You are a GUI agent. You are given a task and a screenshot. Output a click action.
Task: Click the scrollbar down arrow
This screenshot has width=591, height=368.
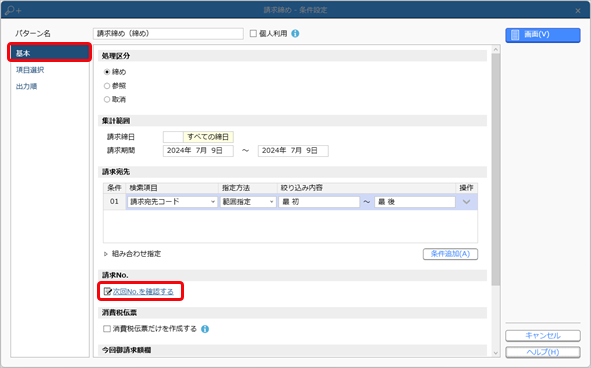[x=496, y=353]
